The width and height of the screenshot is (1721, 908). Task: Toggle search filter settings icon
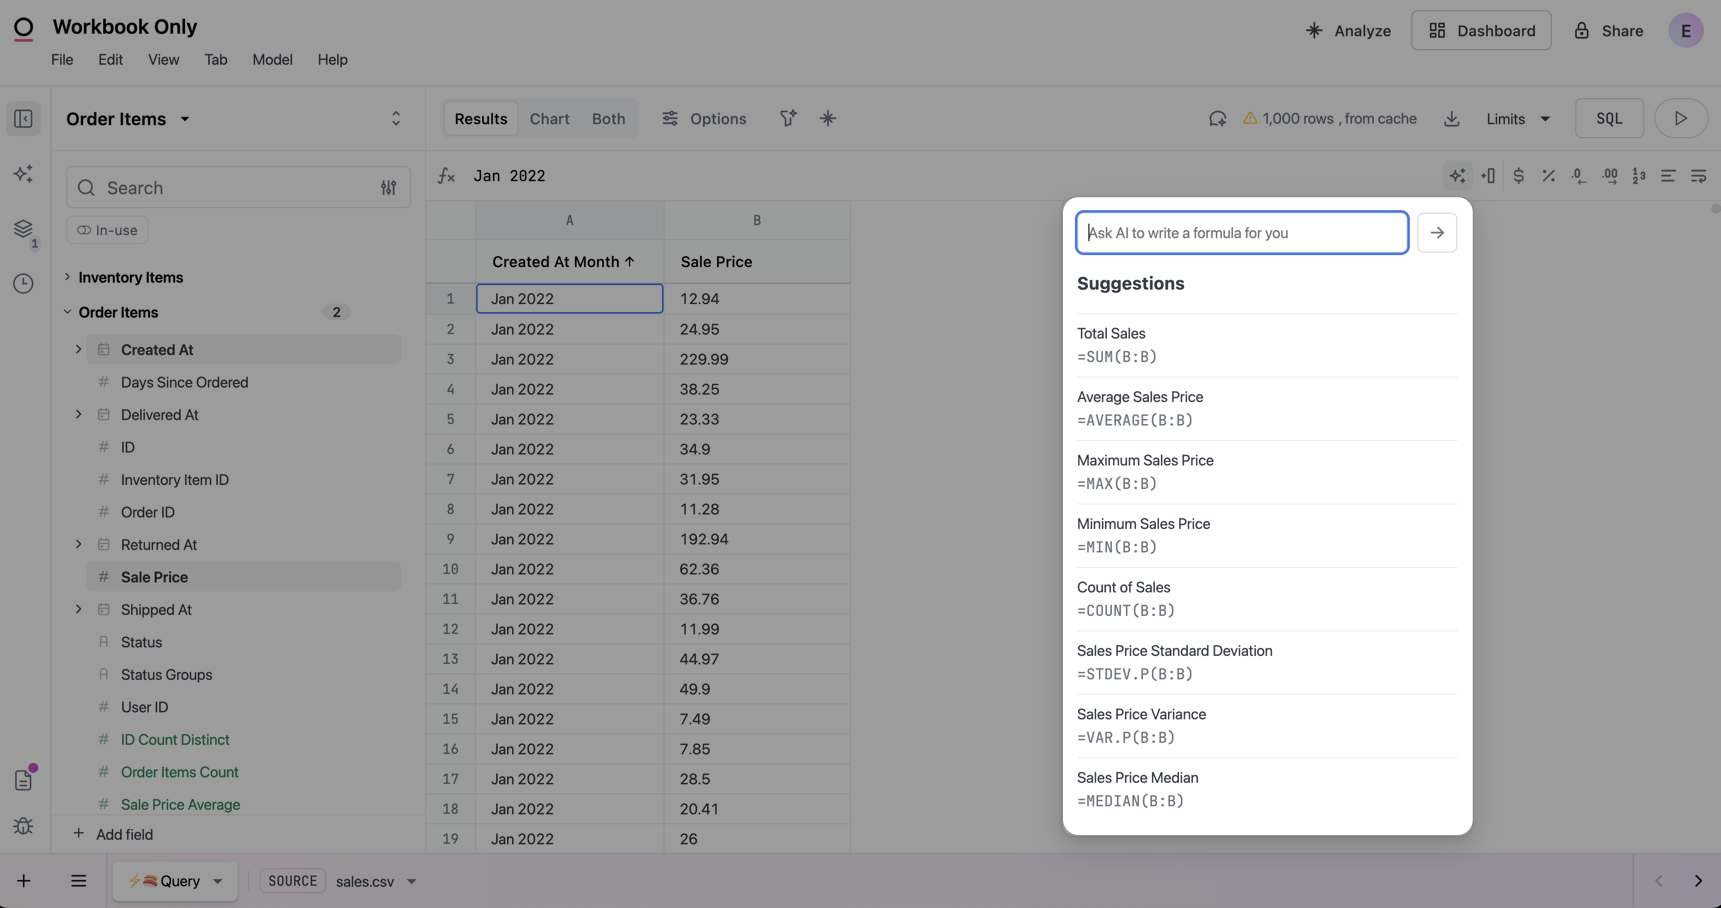point(389,187)
